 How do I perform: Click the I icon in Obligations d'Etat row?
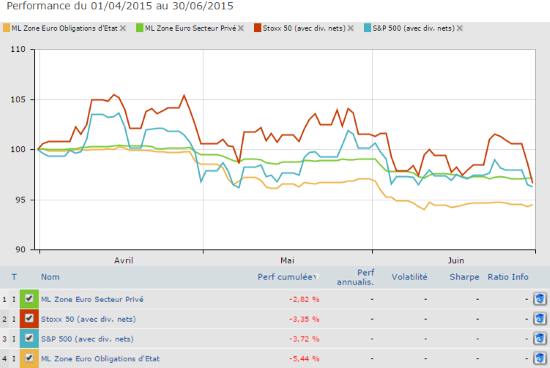click(14, 359)
